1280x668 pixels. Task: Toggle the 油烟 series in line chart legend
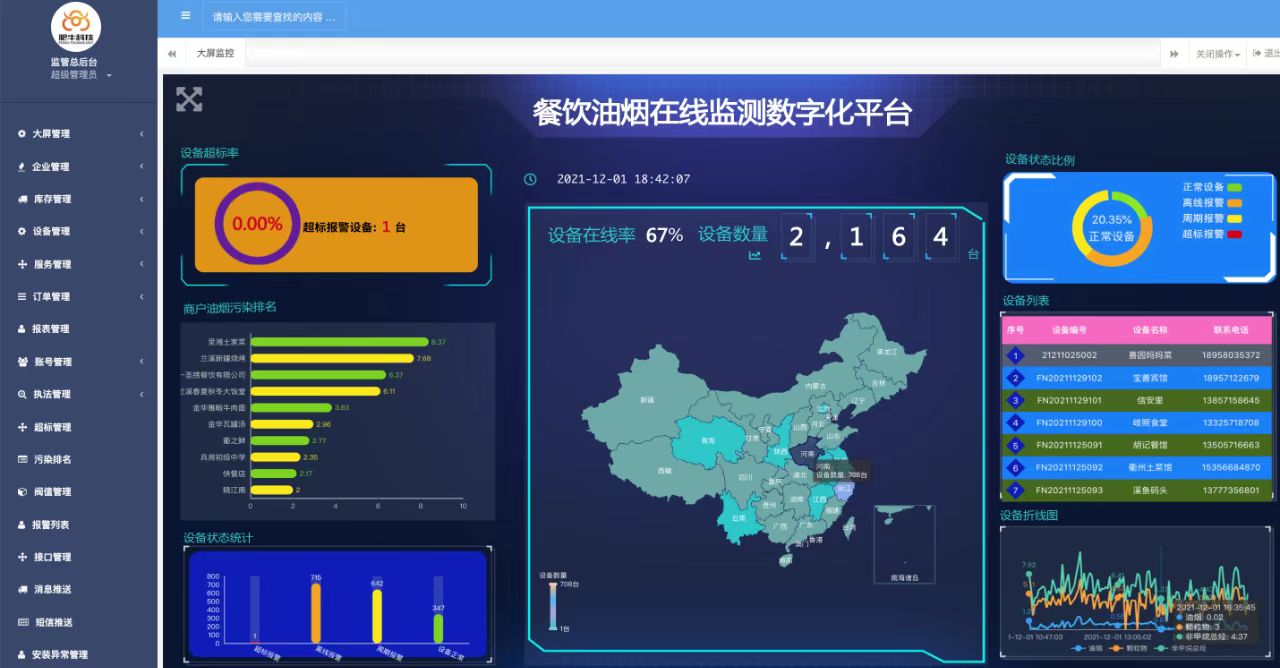1087,648
